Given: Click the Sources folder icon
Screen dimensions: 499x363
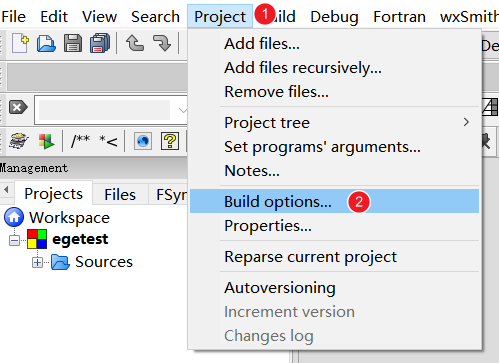Looking at the screenshot, I should (x=60, y=262).
